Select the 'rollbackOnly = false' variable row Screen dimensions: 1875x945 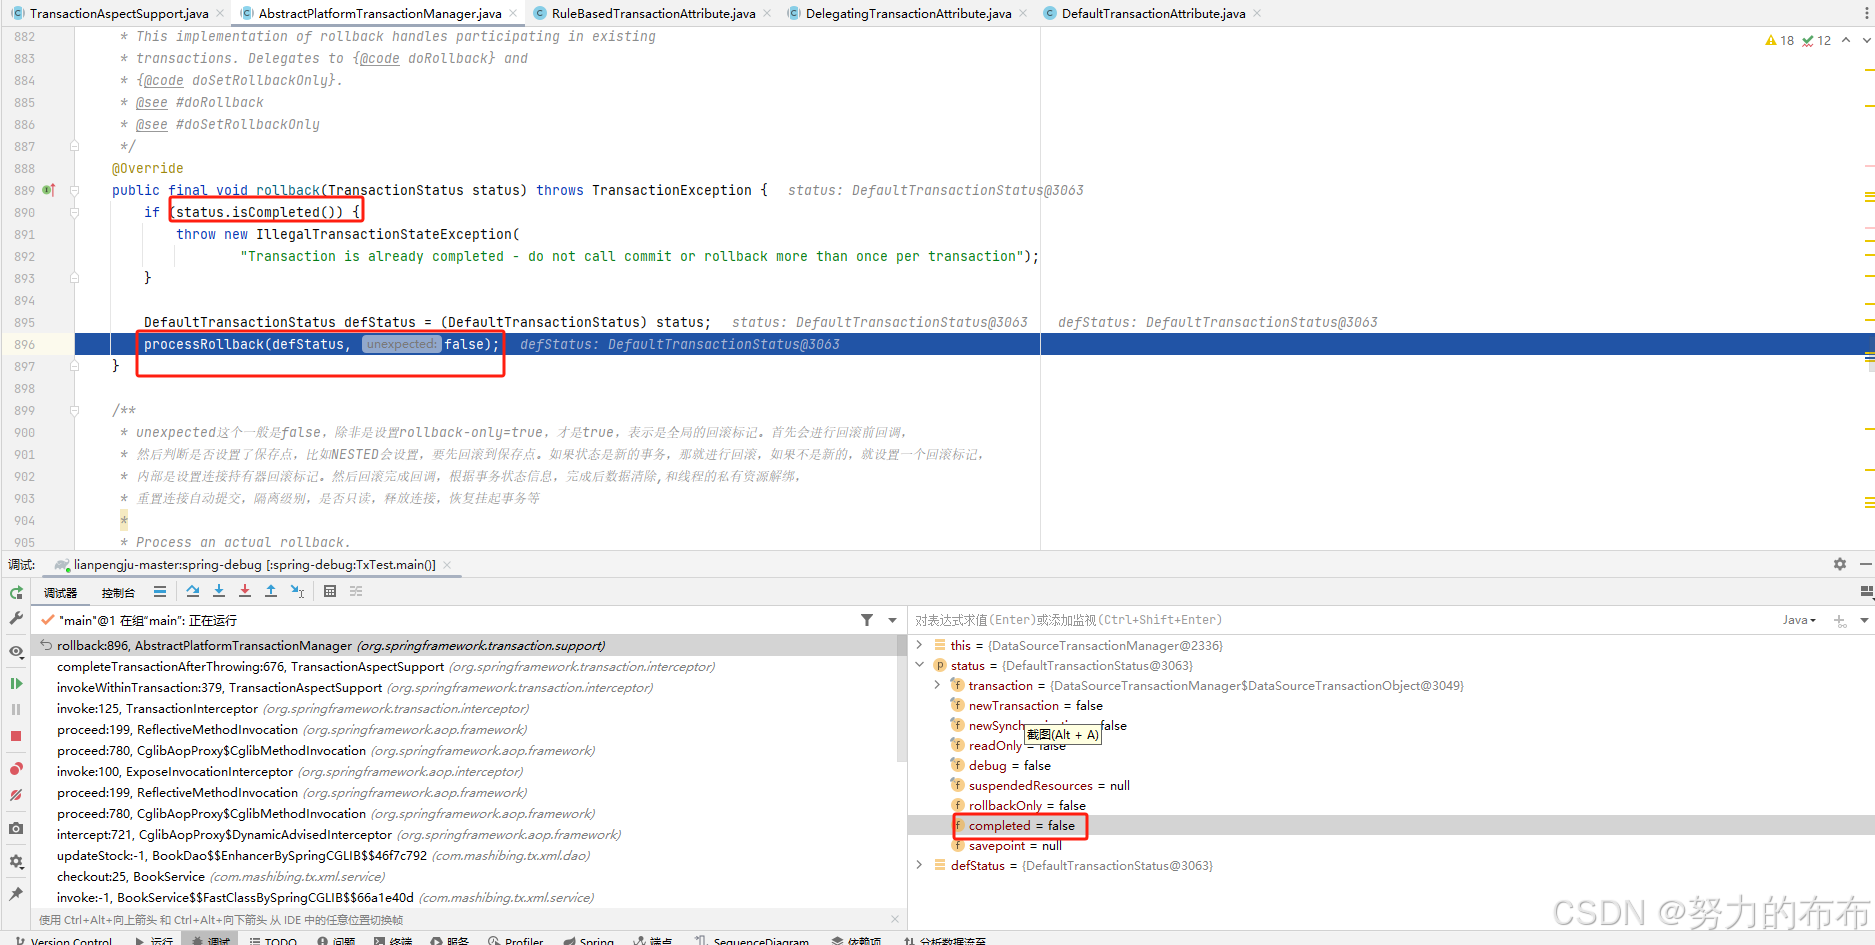tap(1391, 806)
